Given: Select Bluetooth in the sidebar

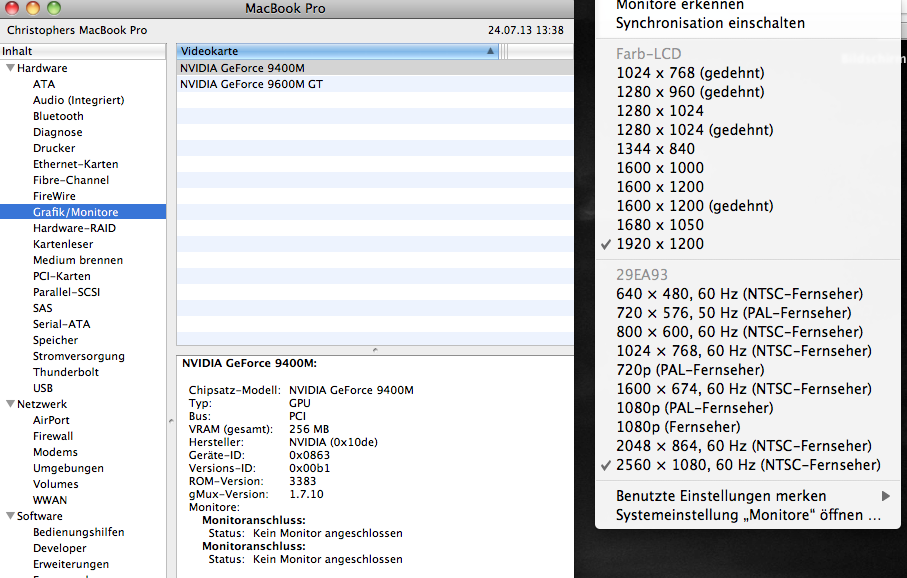Looking at the screenshot, I should click(x=58, y=116).
